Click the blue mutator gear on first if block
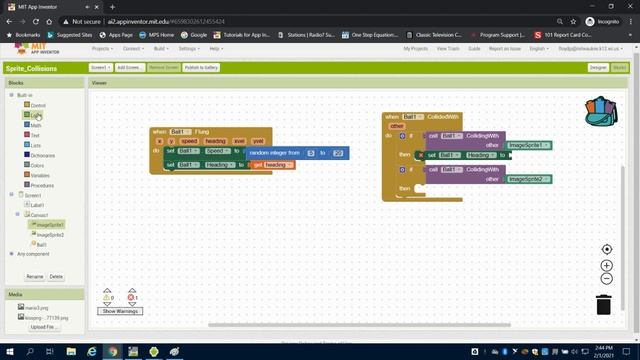The width and height of the screenshot is (640, 360). tap(402, 136)
